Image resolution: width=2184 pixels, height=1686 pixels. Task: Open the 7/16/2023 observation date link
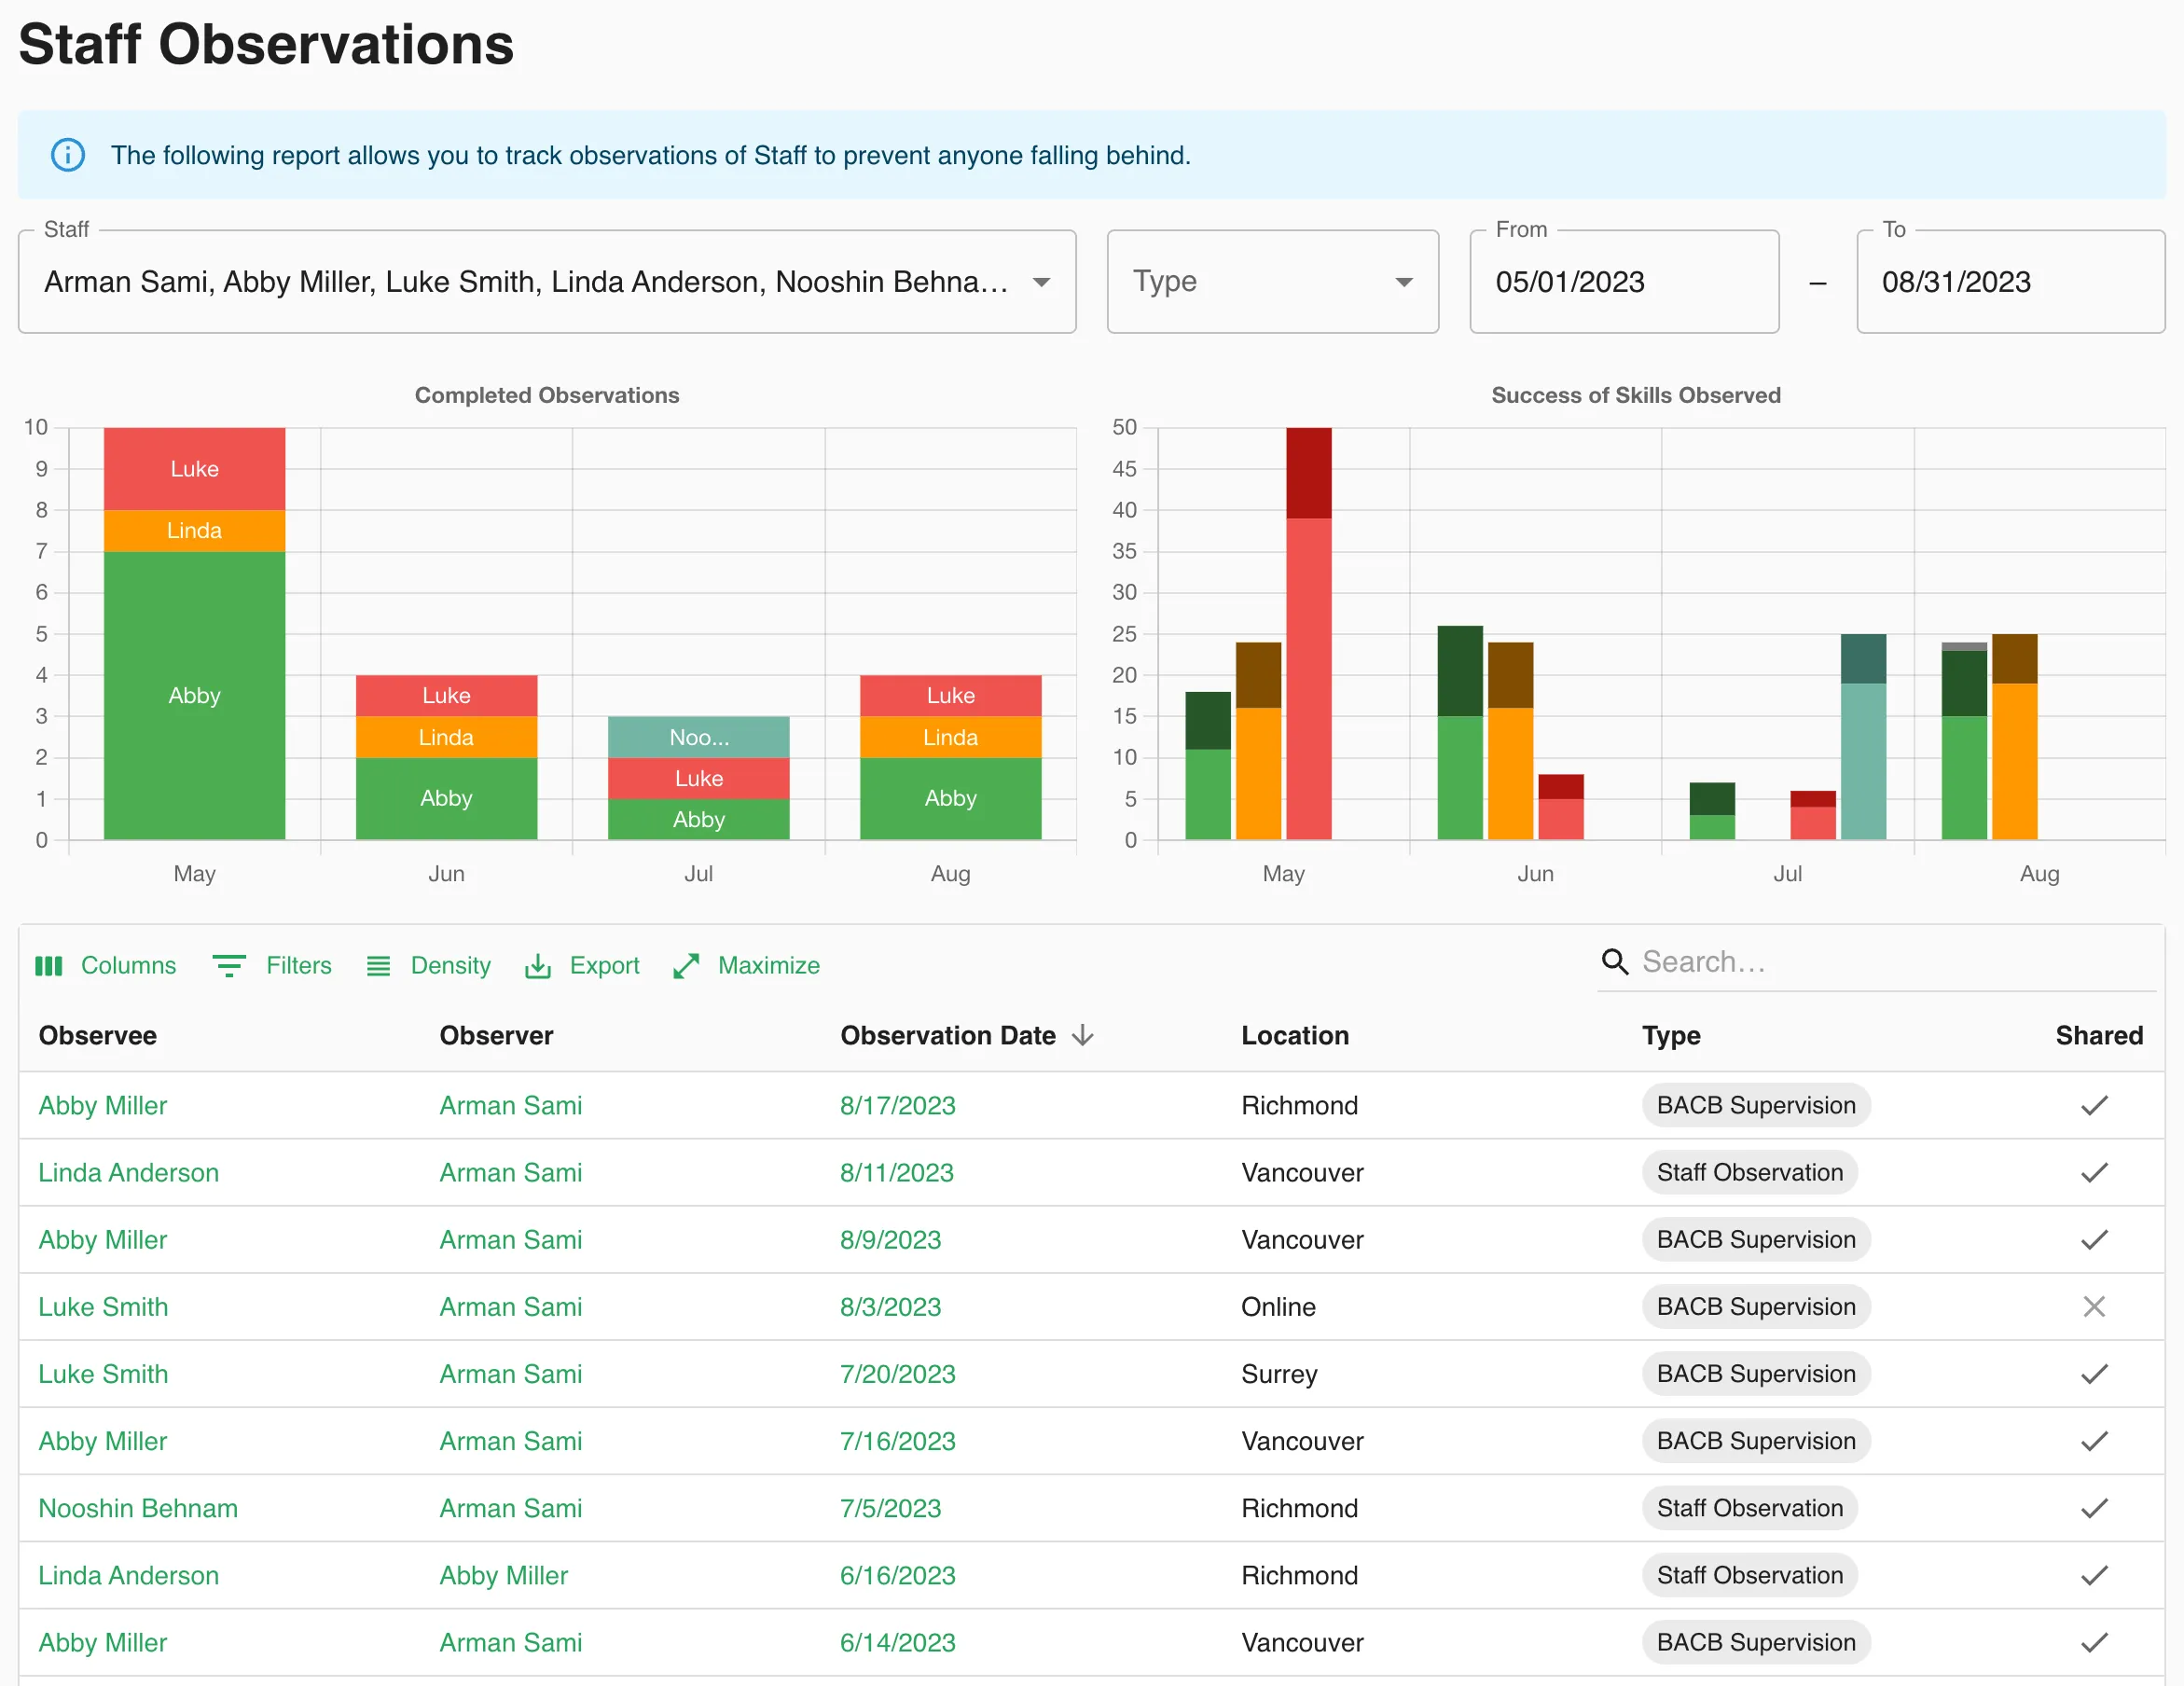click(898, 1441)
